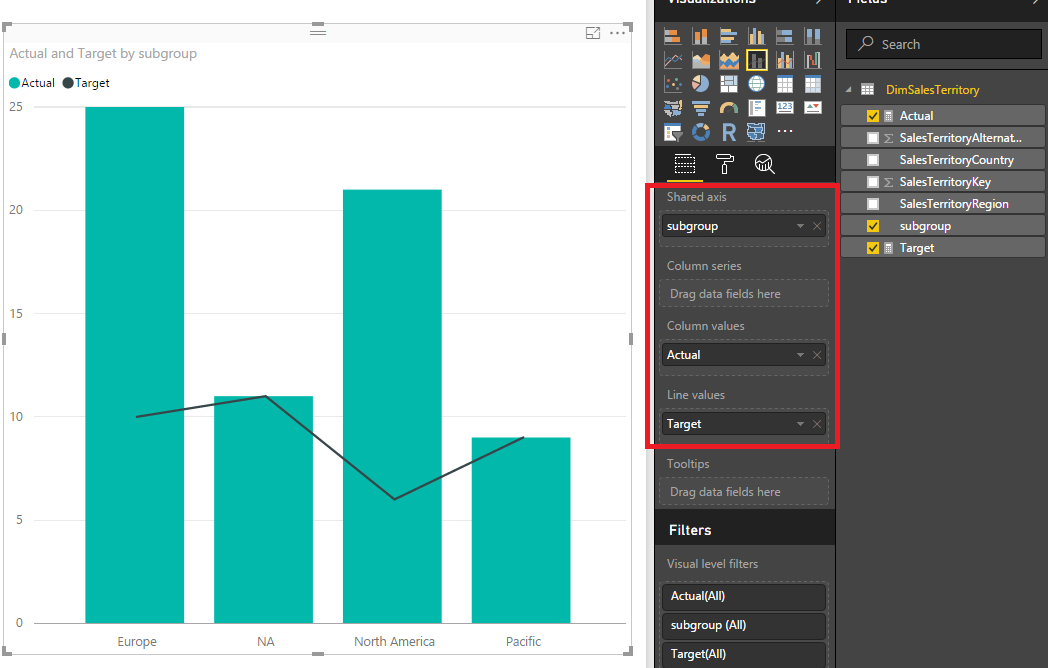Remove Target from Line values
1048x668 pixels.
817,424
